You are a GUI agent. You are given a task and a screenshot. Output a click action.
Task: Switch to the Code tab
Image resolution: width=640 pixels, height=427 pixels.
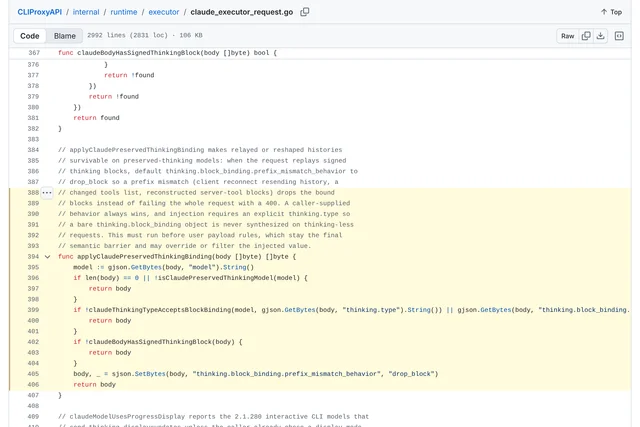pos(30,36)
